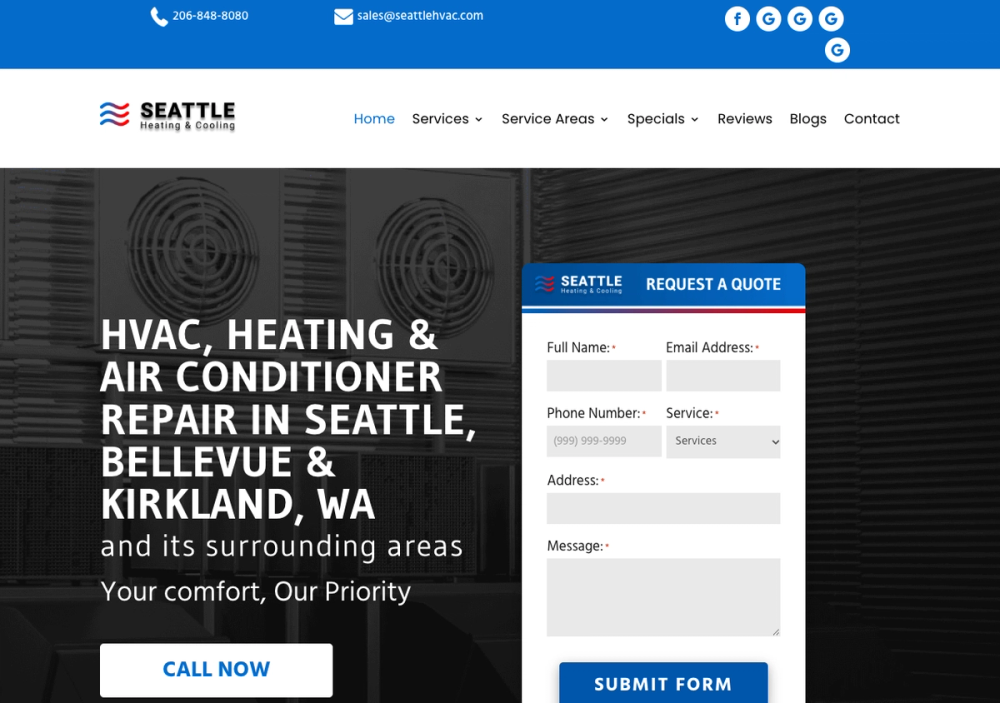
Task: Click the sales@seattlehvac.com email link
Action: (420, 16)
